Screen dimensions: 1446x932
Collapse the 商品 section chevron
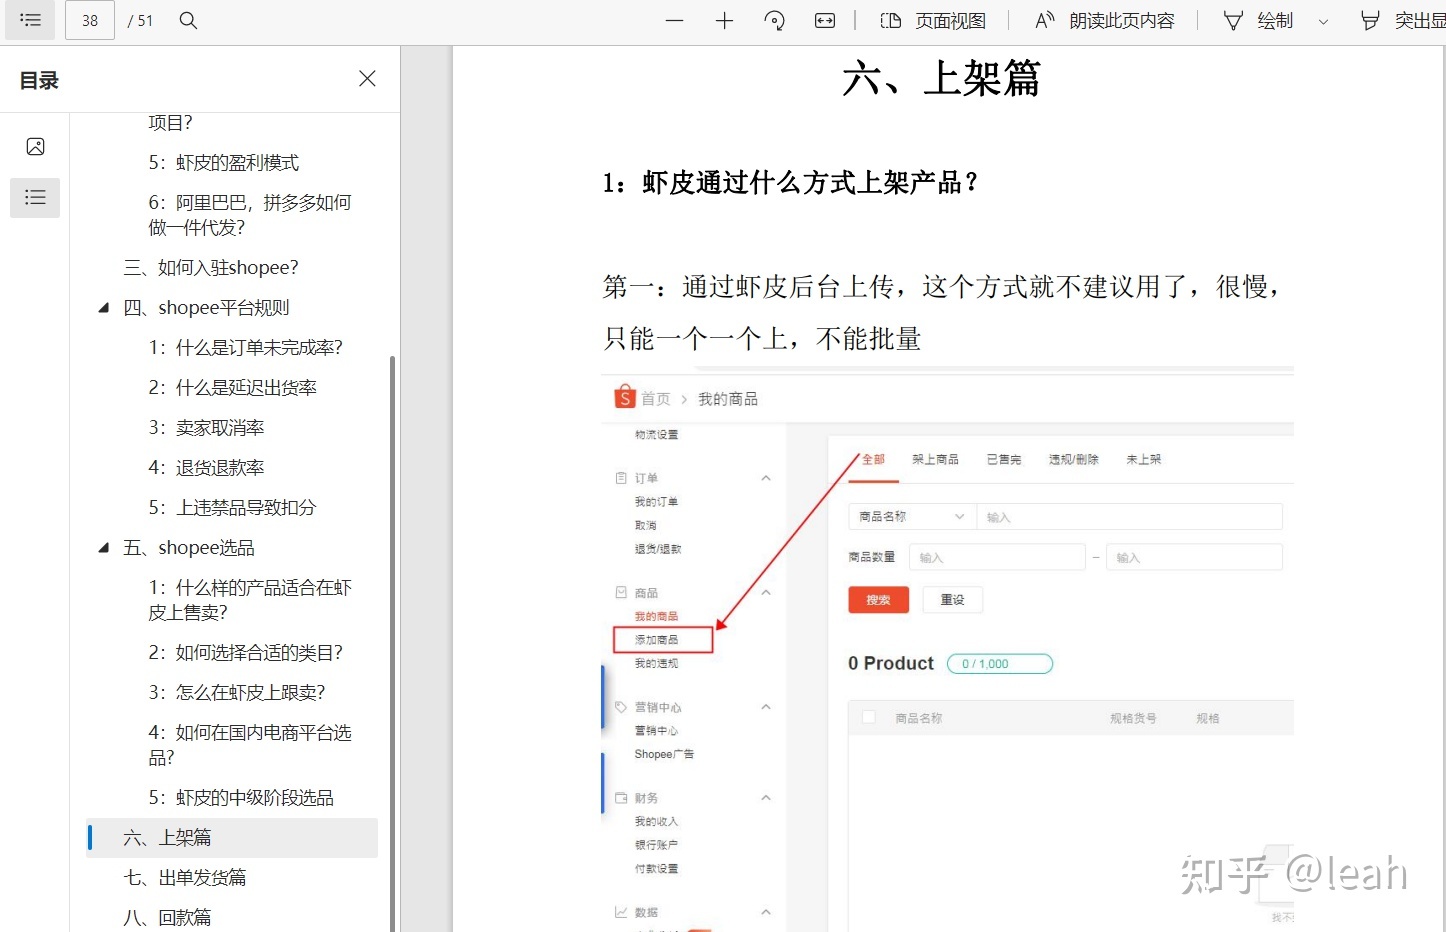click(x=766, y=593)
